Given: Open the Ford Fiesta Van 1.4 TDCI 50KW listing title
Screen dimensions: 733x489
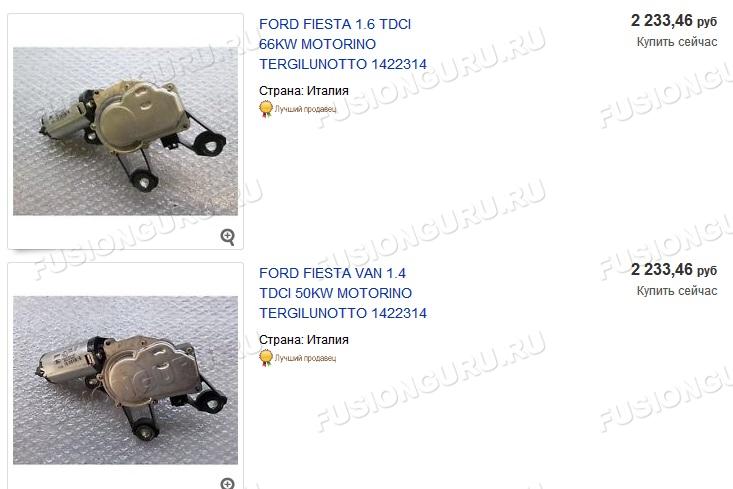Looking at the screenshot, I should click(x=343, y=293).
